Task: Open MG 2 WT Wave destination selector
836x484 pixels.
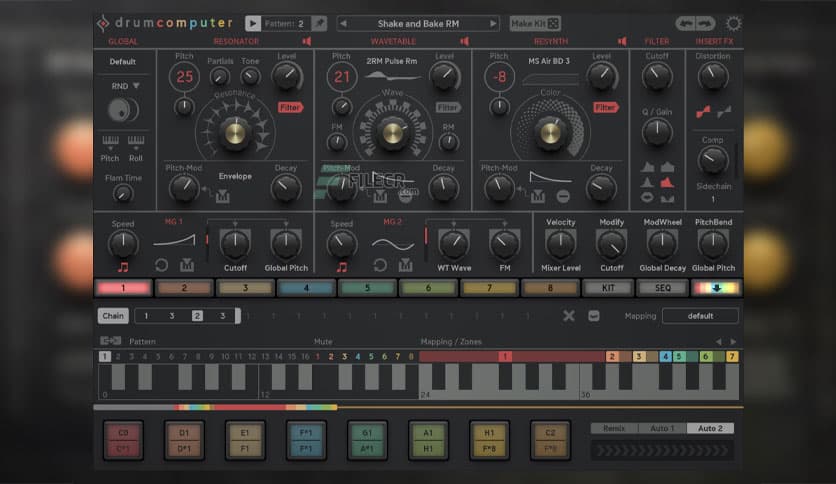Action: coord(454,268)
